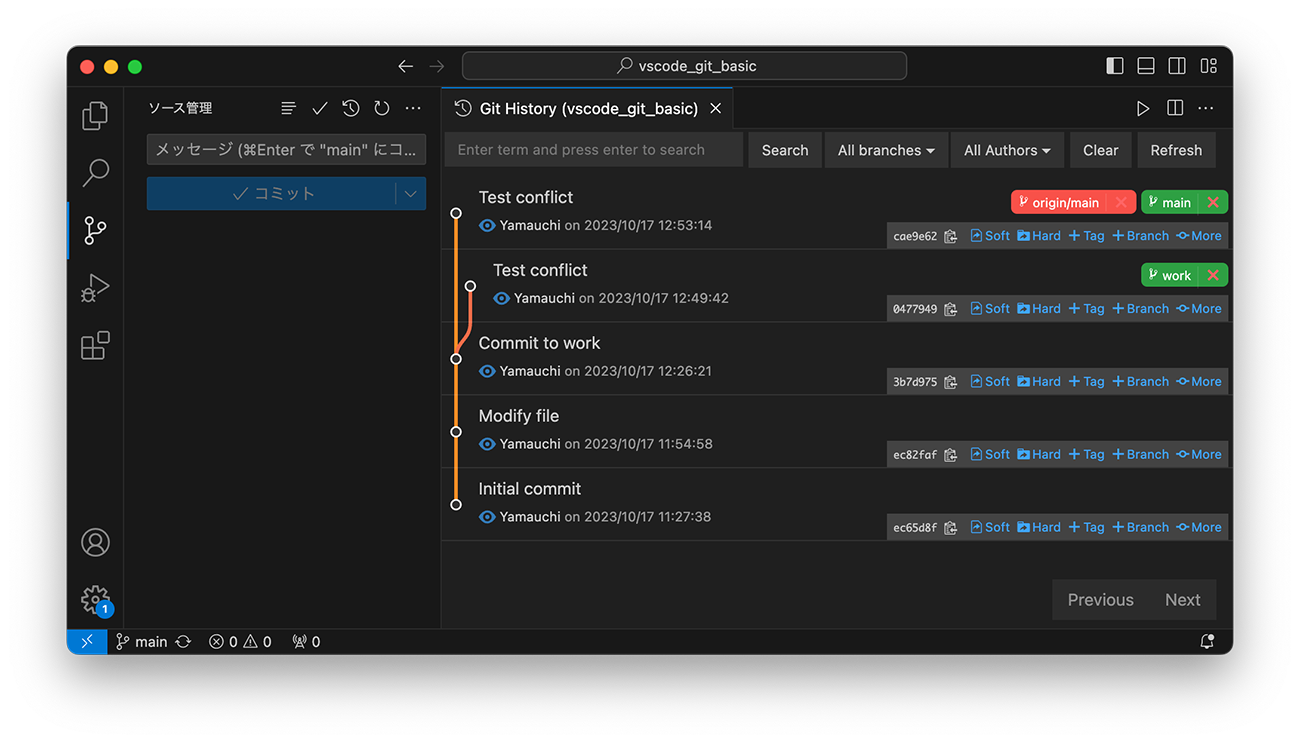This screenshot has height=743, width=1300.
Task: Click the view history clock icon in Source Control
Action: click(350, 107)
